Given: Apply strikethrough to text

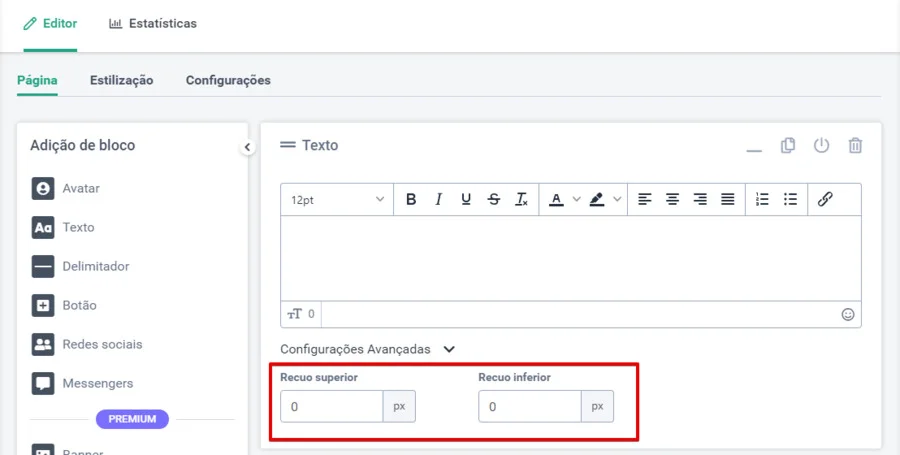Looking at the screenshot, I should point(494,200).
